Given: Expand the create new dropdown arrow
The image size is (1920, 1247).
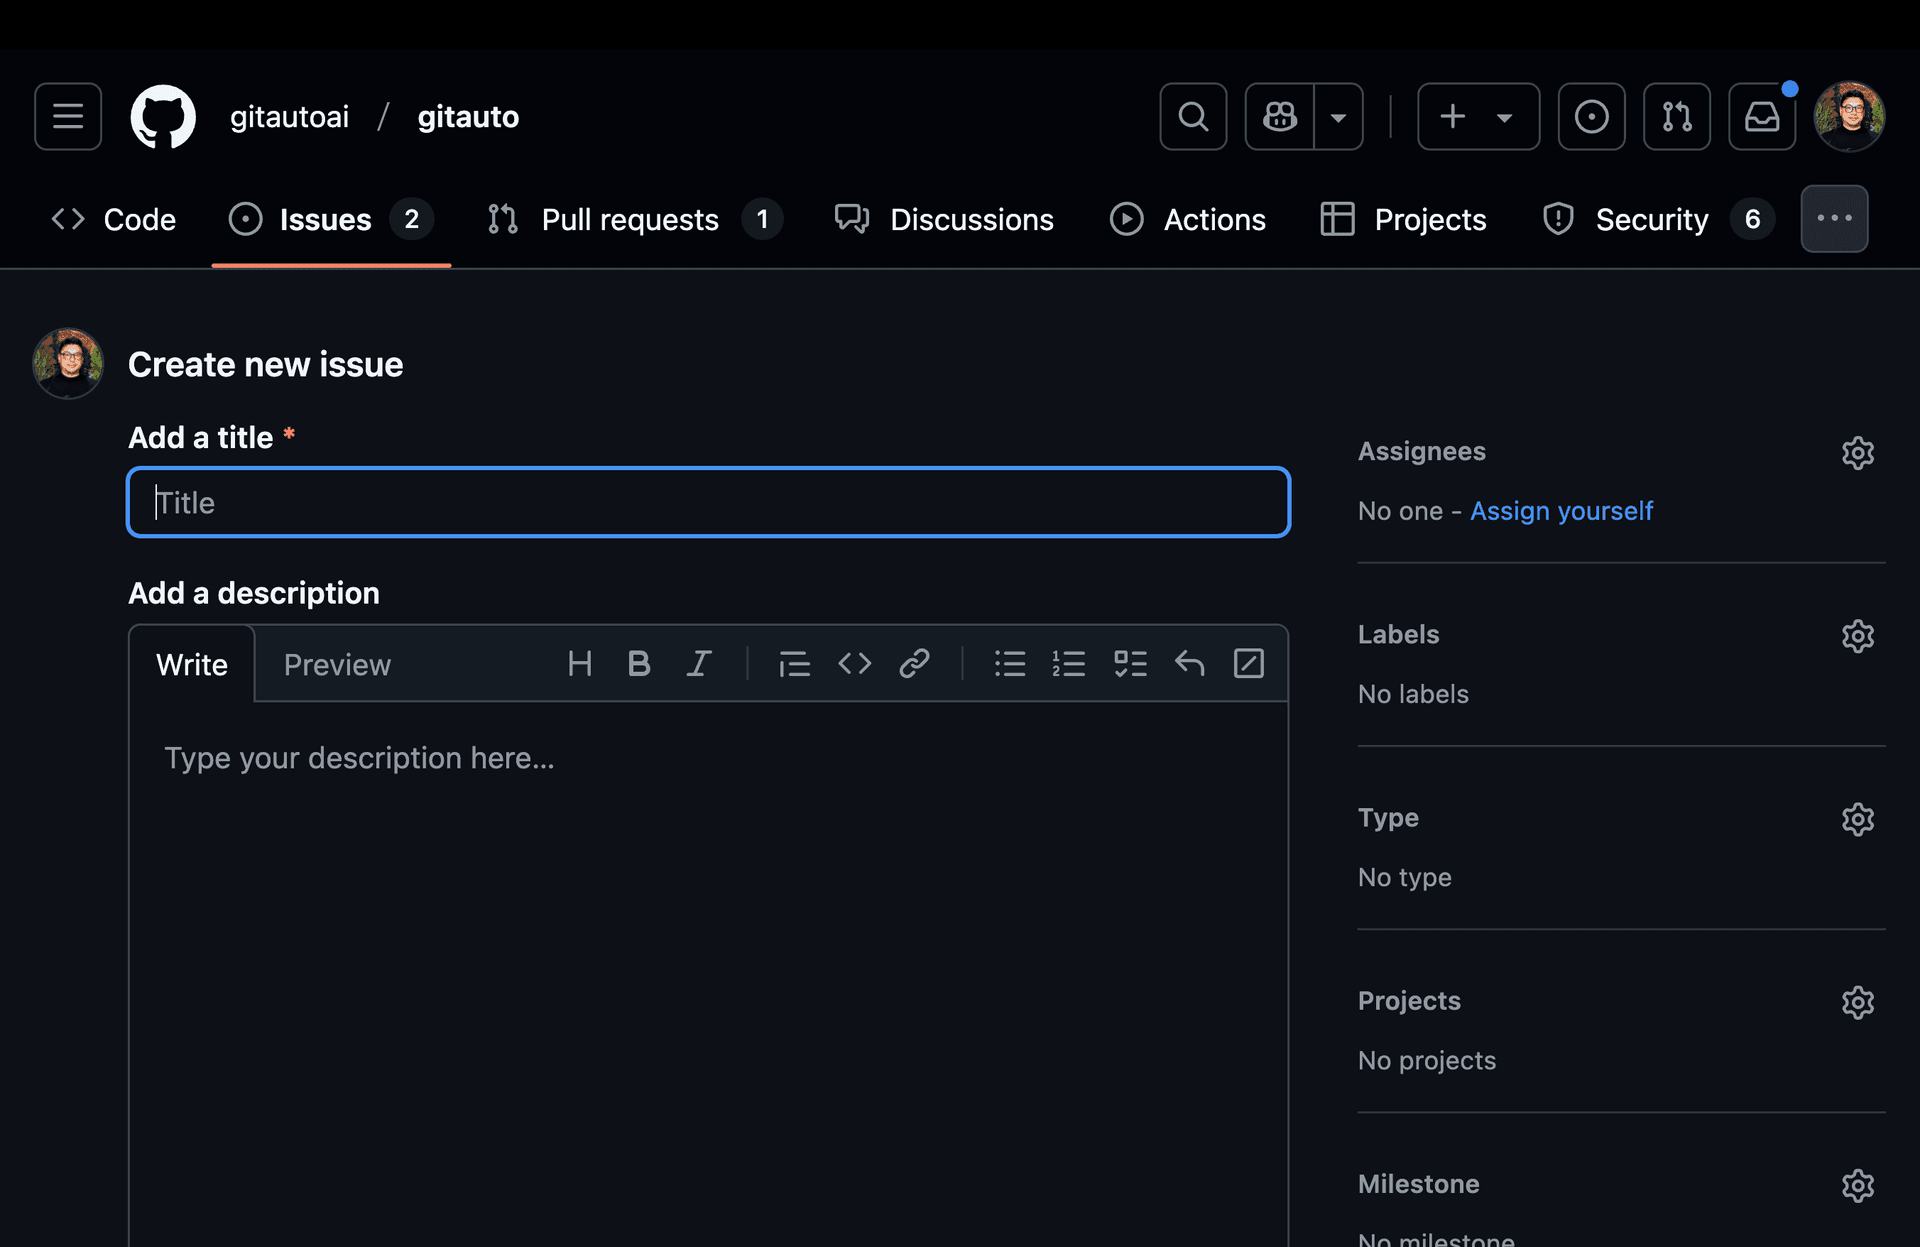Looking at the screenshot, I should (x=1505, y=116).
